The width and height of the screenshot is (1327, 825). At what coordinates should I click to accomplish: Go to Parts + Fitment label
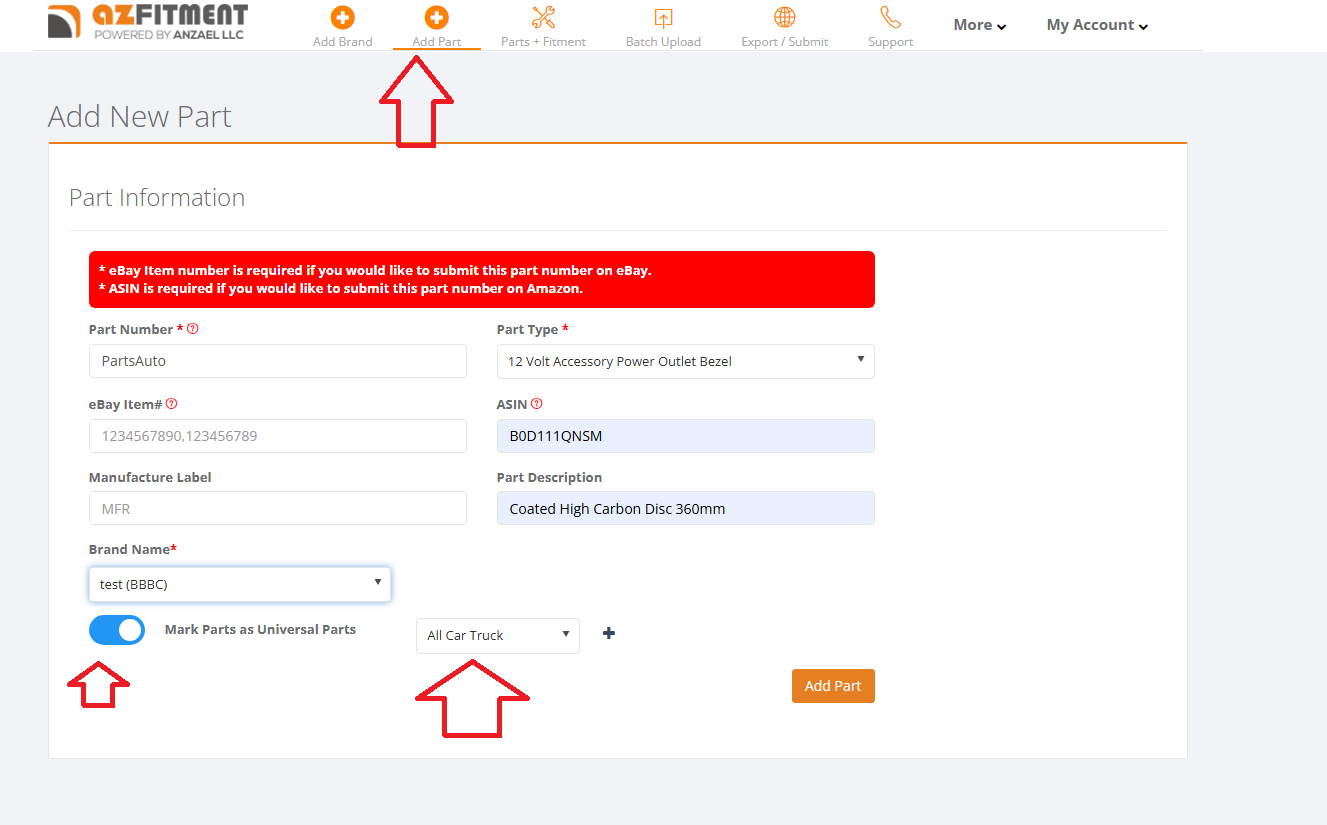[543, 42]
